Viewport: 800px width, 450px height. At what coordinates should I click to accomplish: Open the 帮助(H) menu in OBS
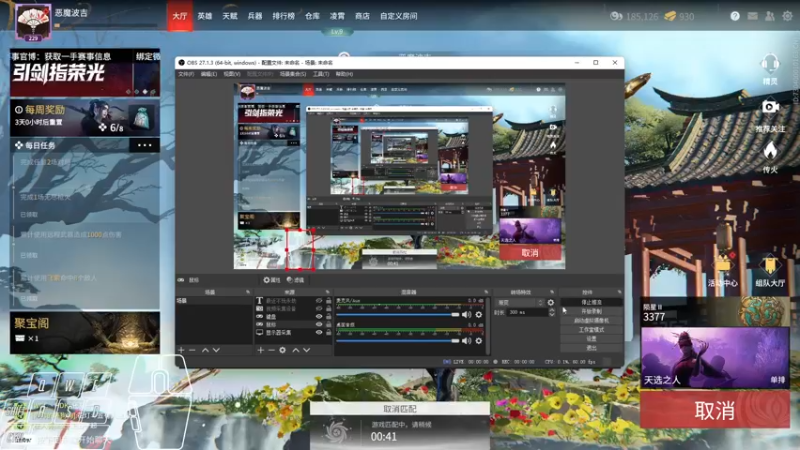(x=344, y=74)
